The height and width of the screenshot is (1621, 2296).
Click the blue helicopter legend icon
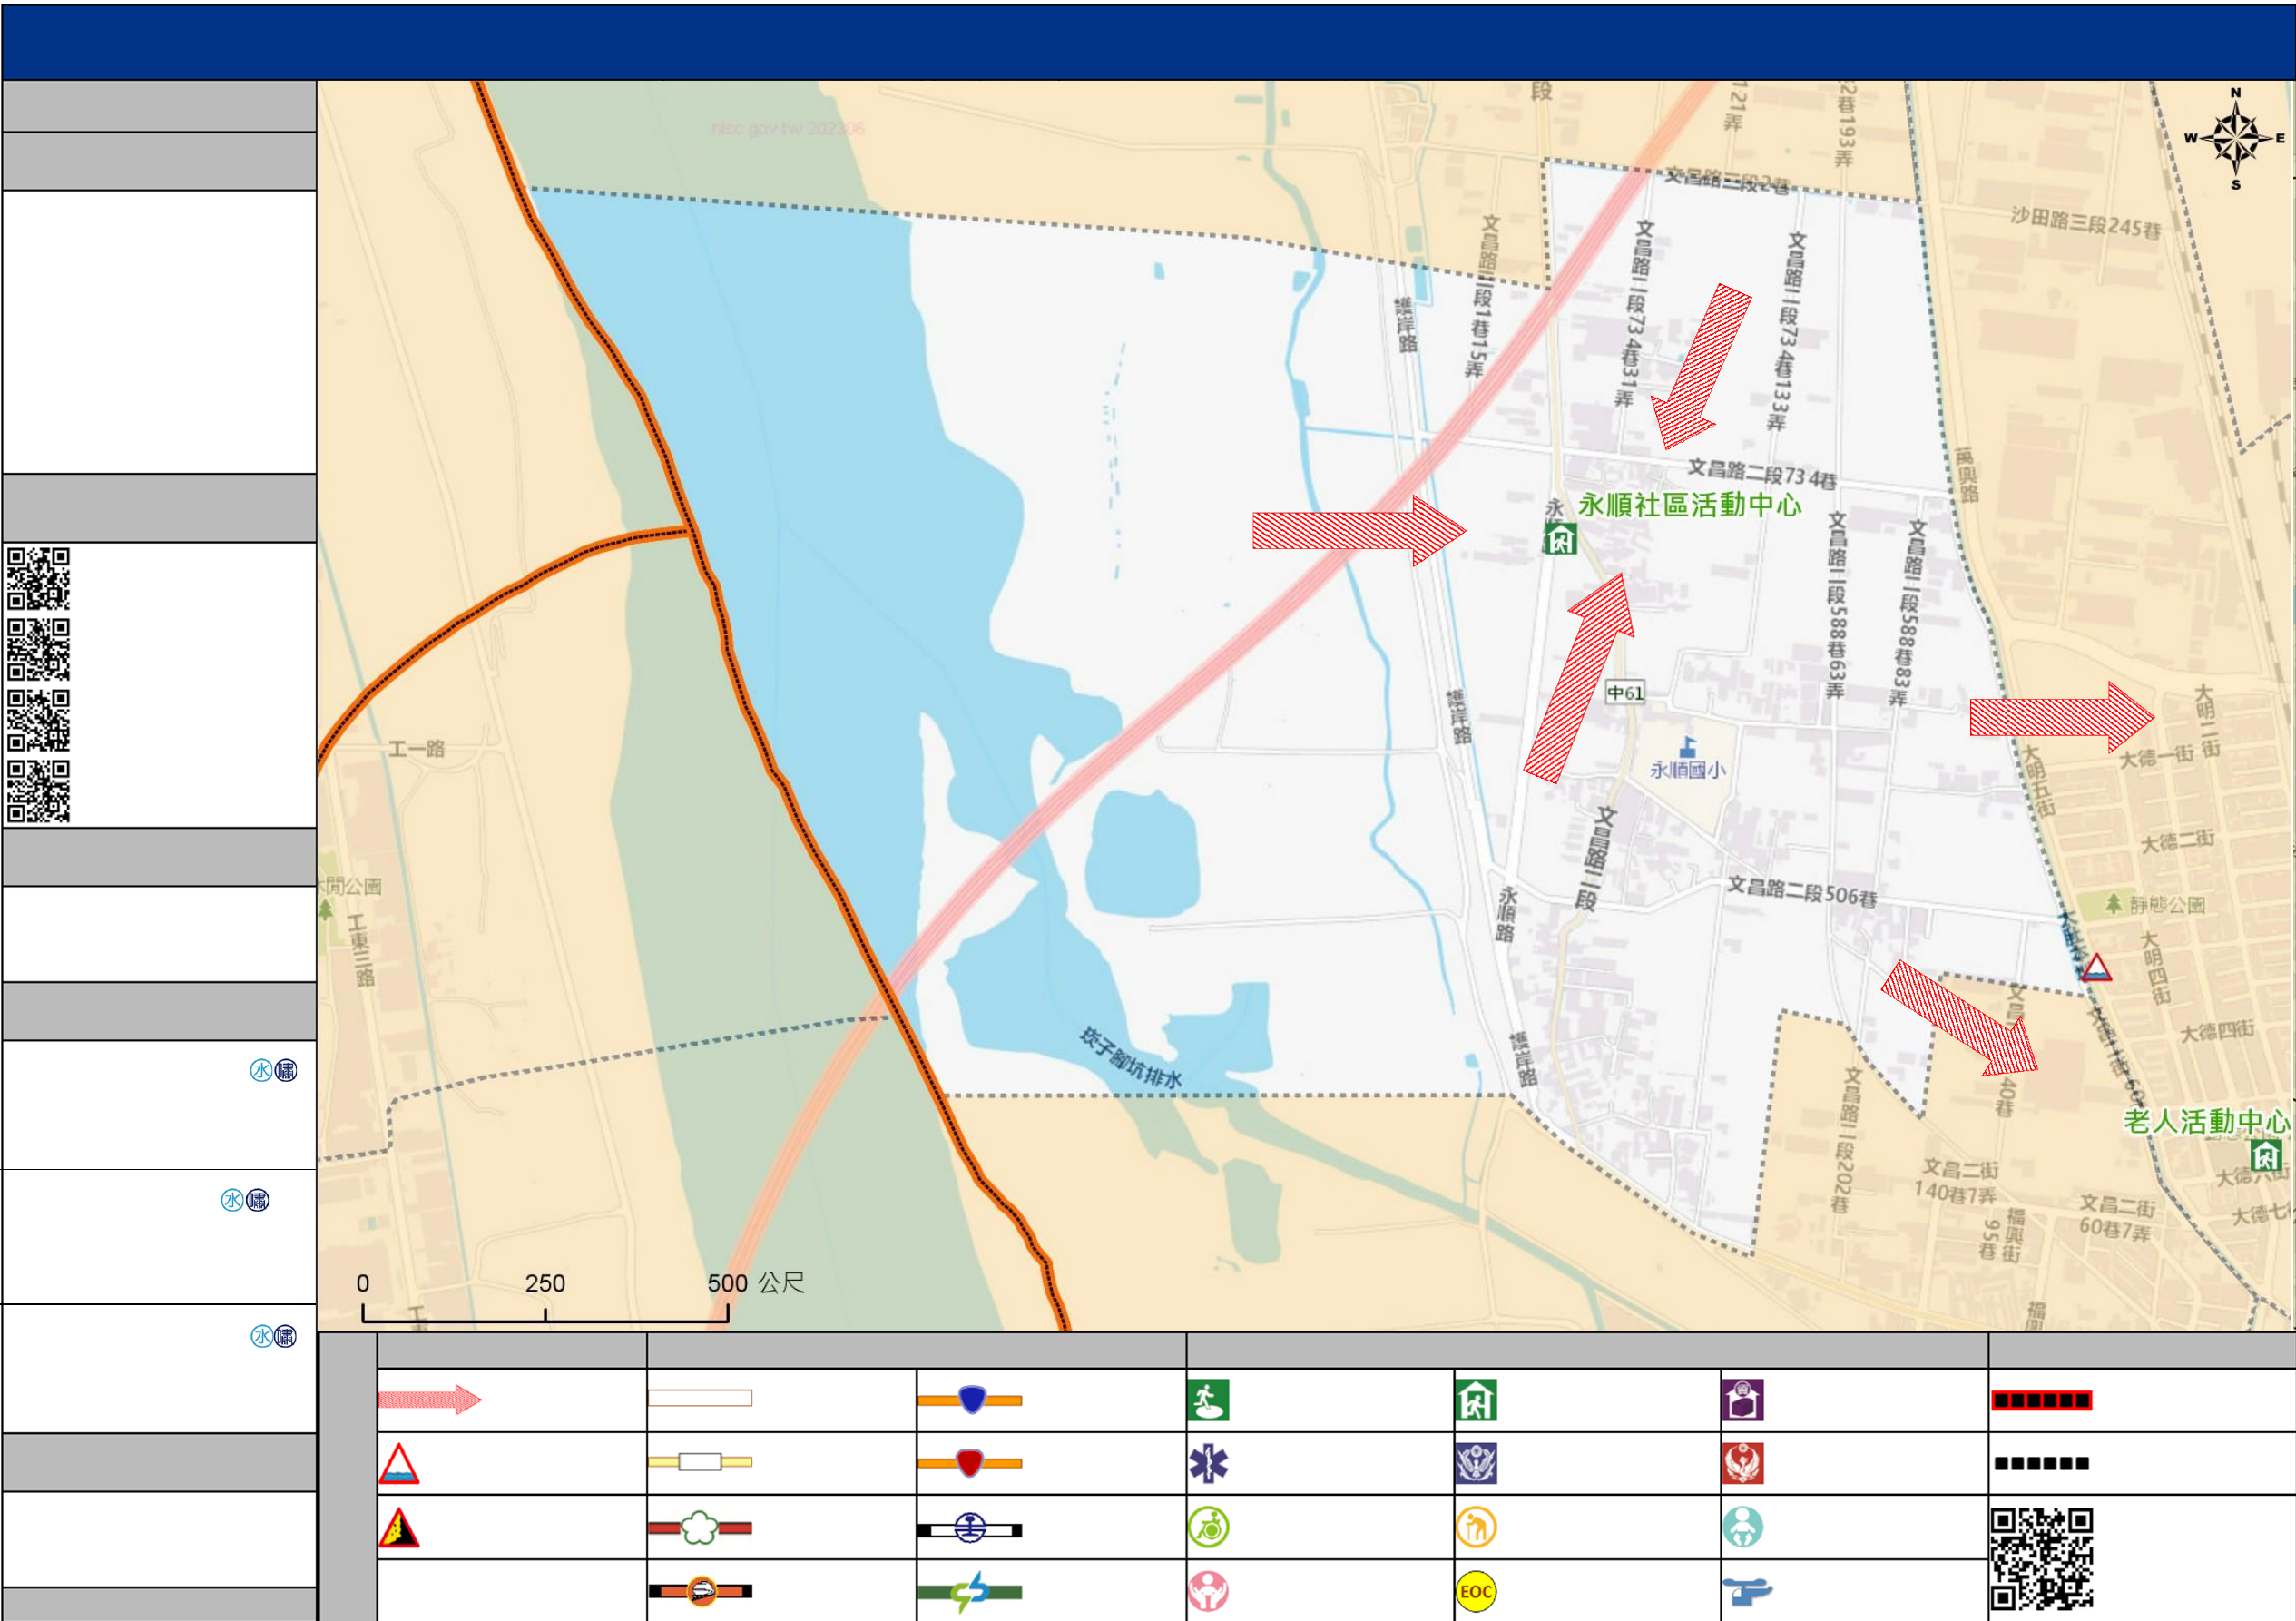(1746, 1591)
